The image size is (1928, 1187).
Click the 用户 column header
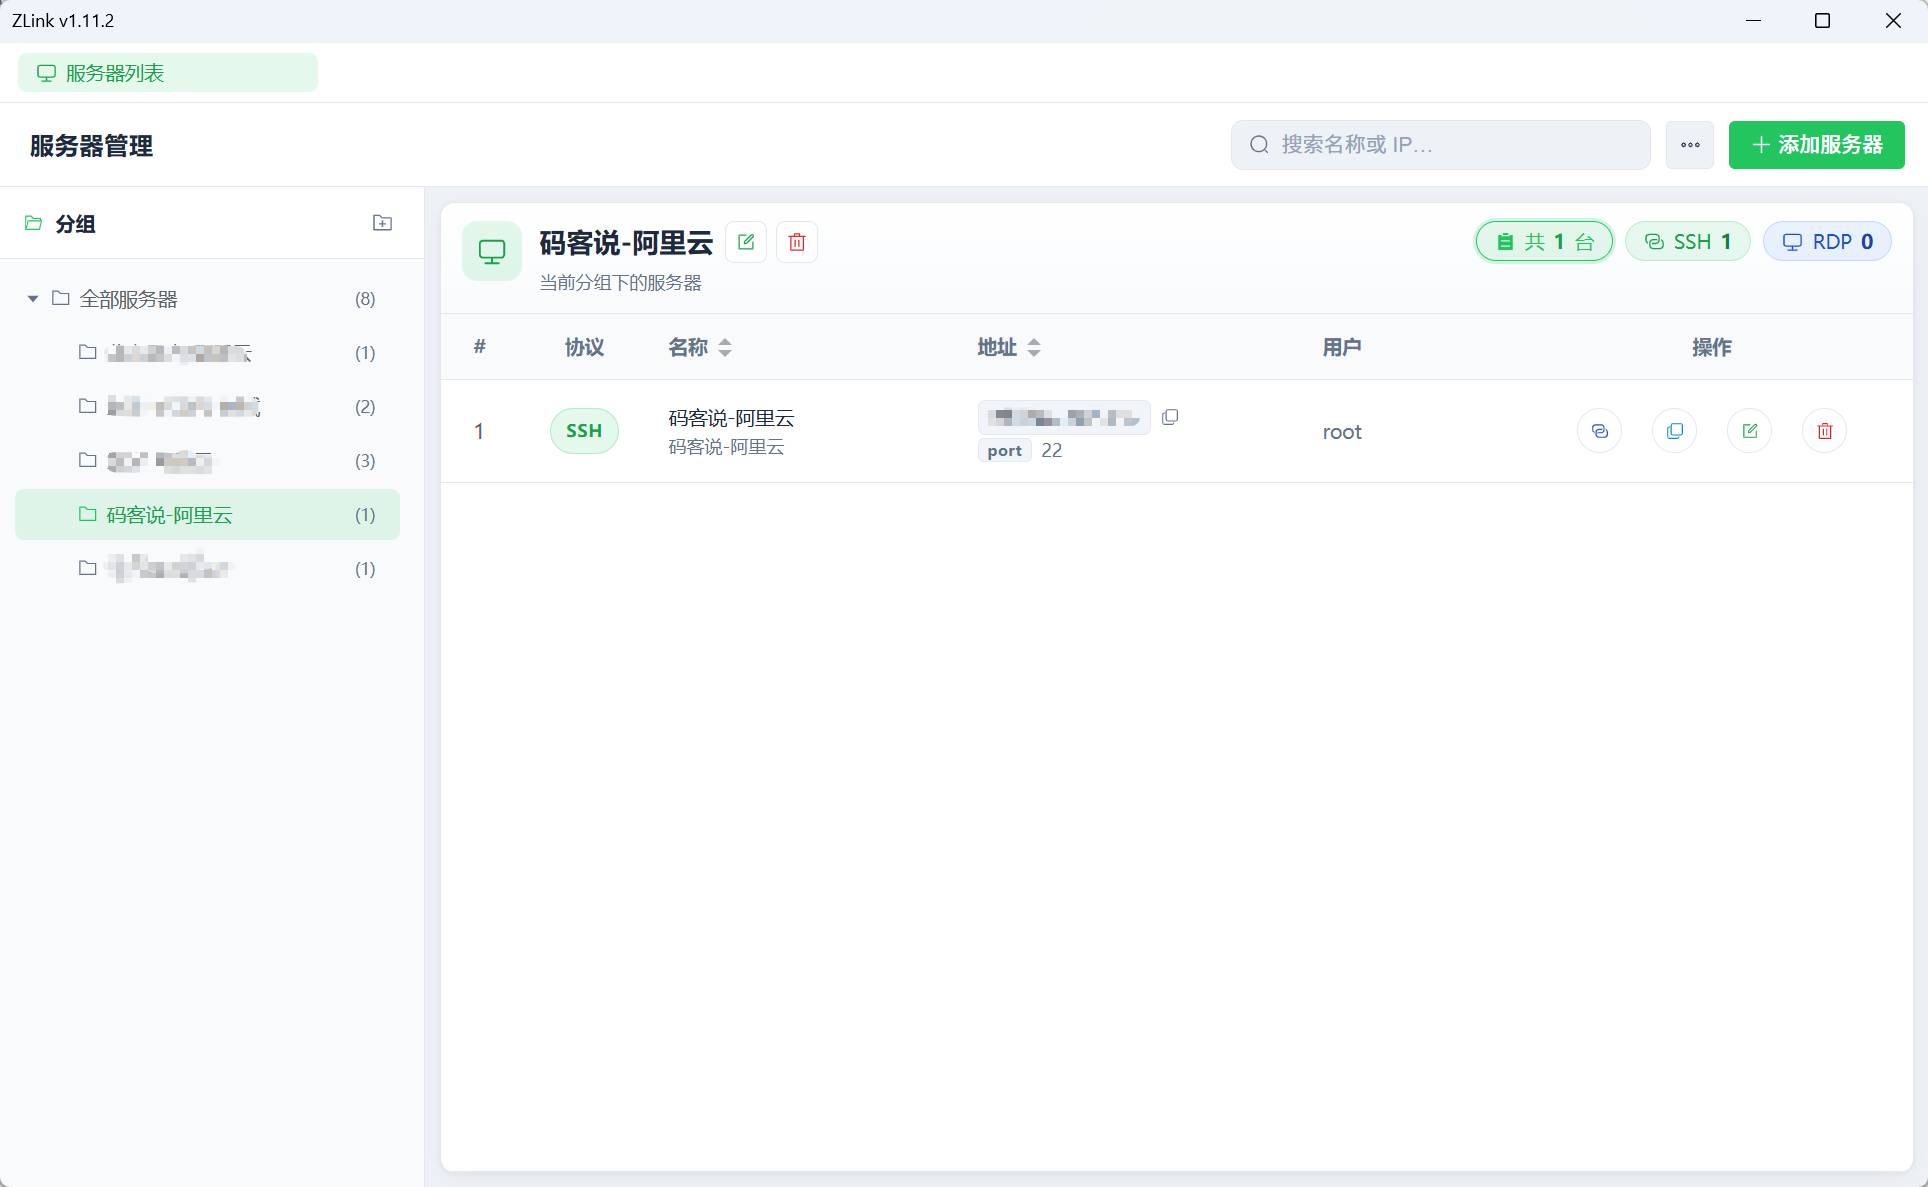1342,347
